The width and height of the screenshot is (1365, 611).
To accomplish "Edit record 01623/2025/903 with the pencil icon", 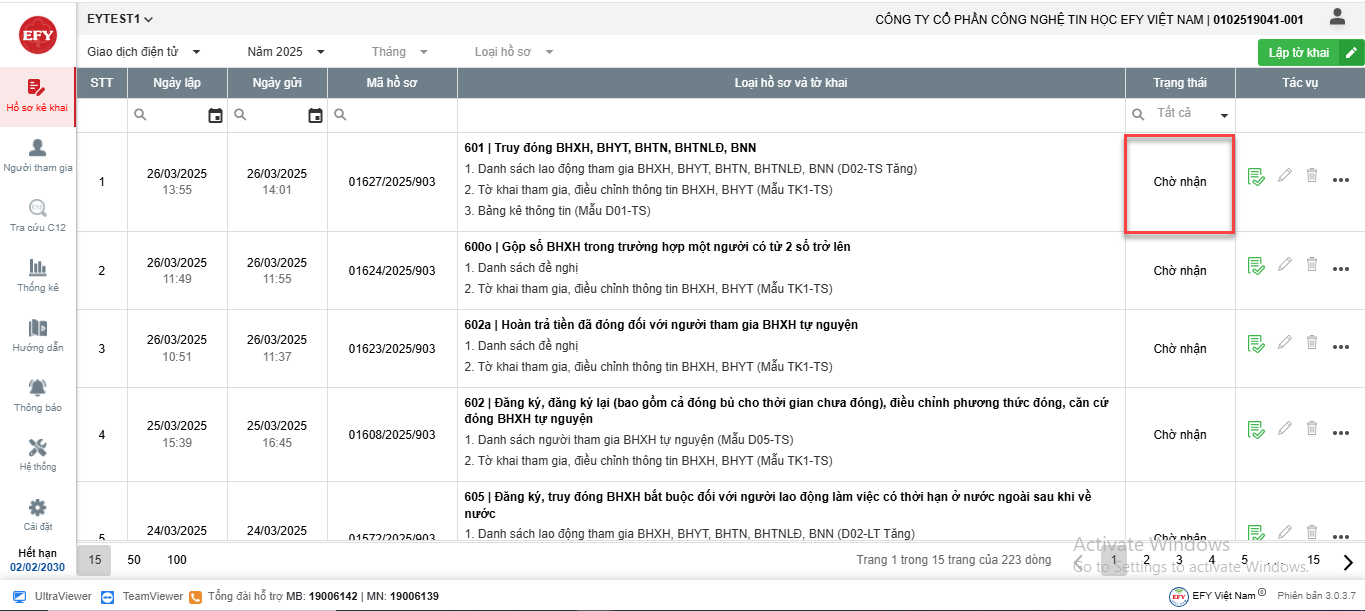I will tap(1285, 343).
